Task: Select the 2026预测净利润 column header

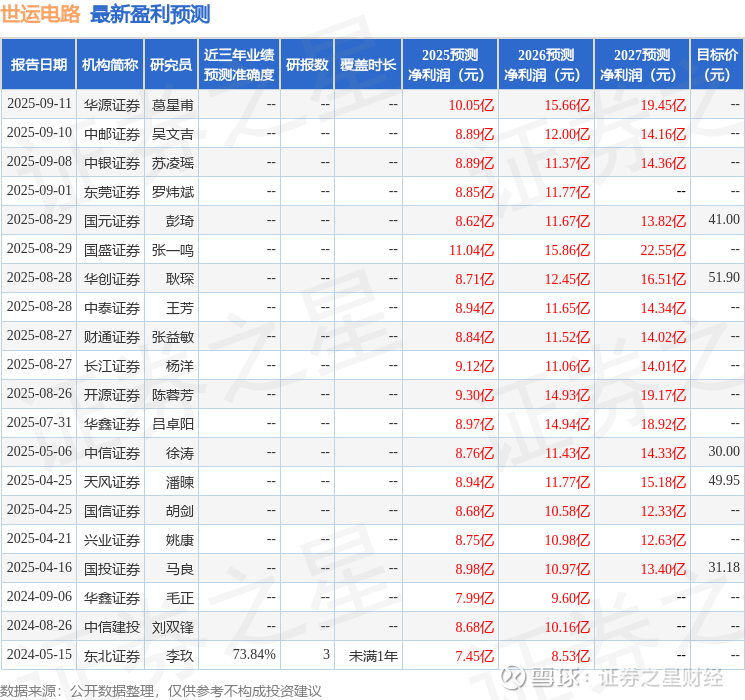Action: coord(546,65)
